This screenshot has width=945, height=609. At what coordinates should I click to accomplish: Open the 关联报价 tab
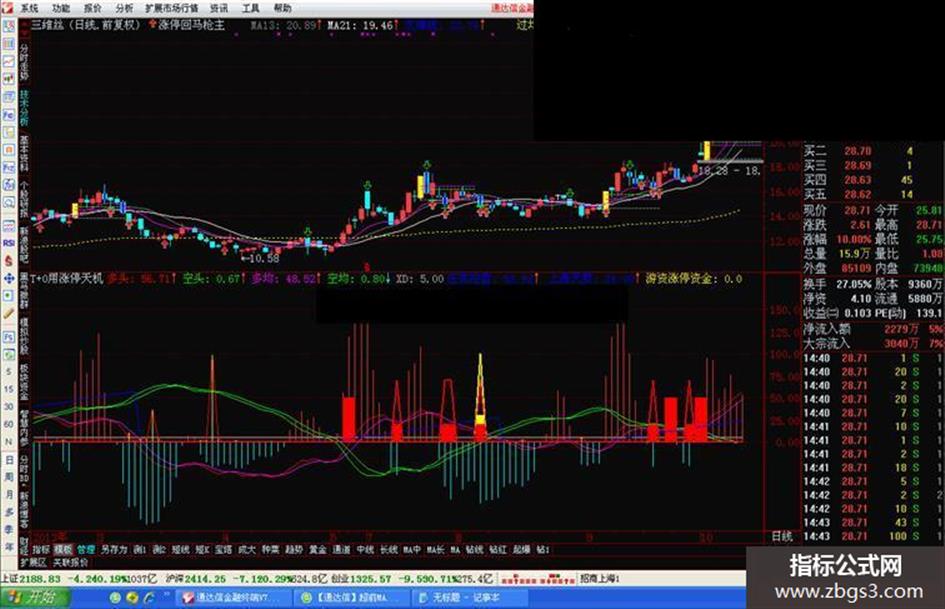click(71, 562)
